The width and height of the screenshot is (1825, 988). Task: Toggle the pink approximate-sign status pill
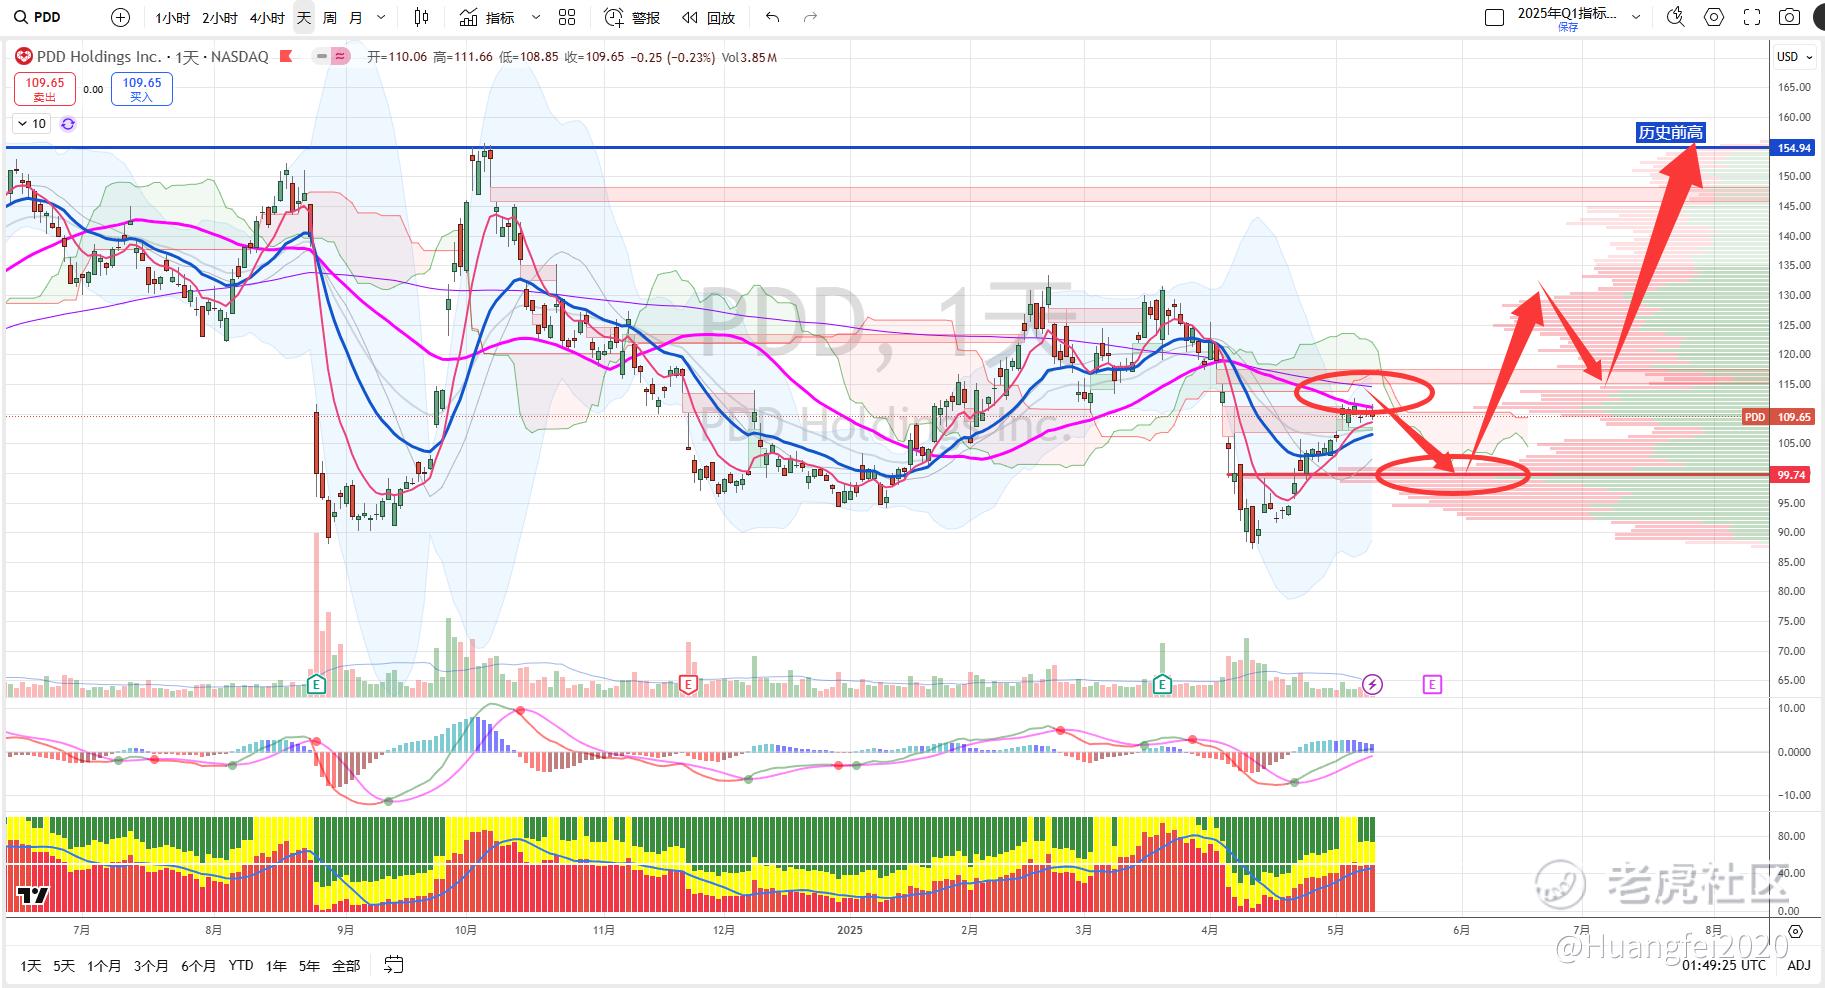341,57
